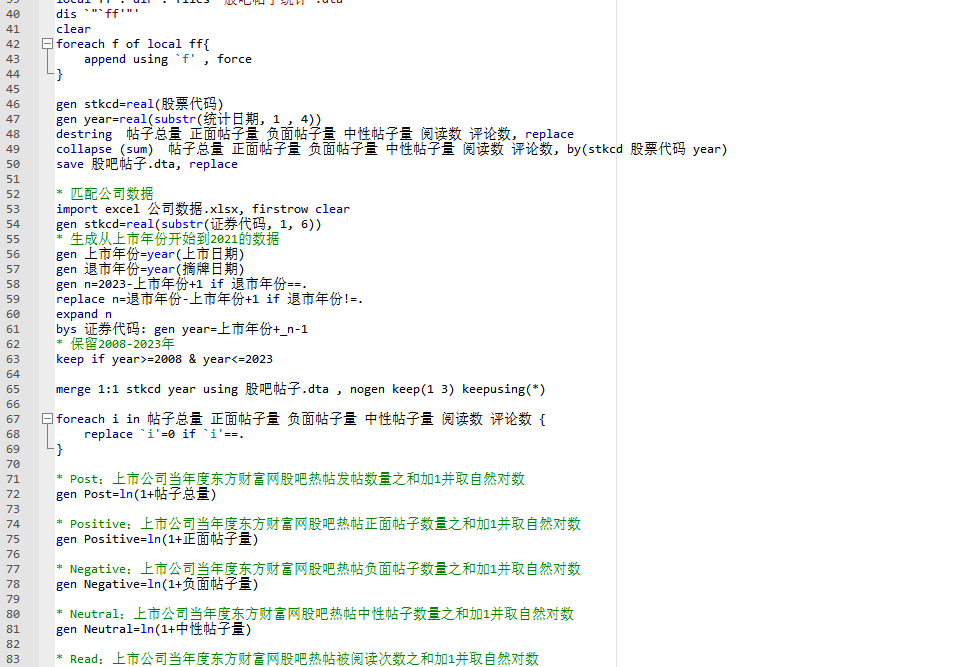Collapse the foreach loop on line 67
The width and height of the screenshot is (963, 667).
pyautogui.click(x=47, y=419)
